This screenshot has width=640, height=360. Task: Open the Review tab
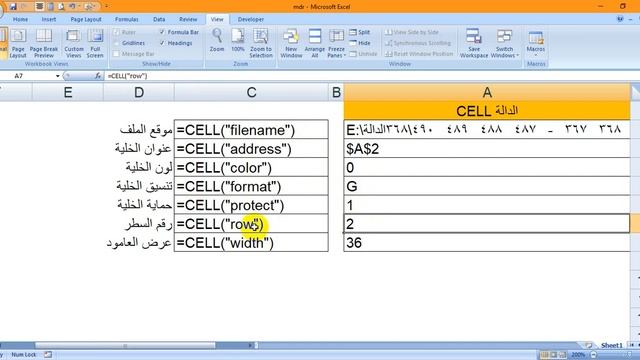[x=188, y=19]
